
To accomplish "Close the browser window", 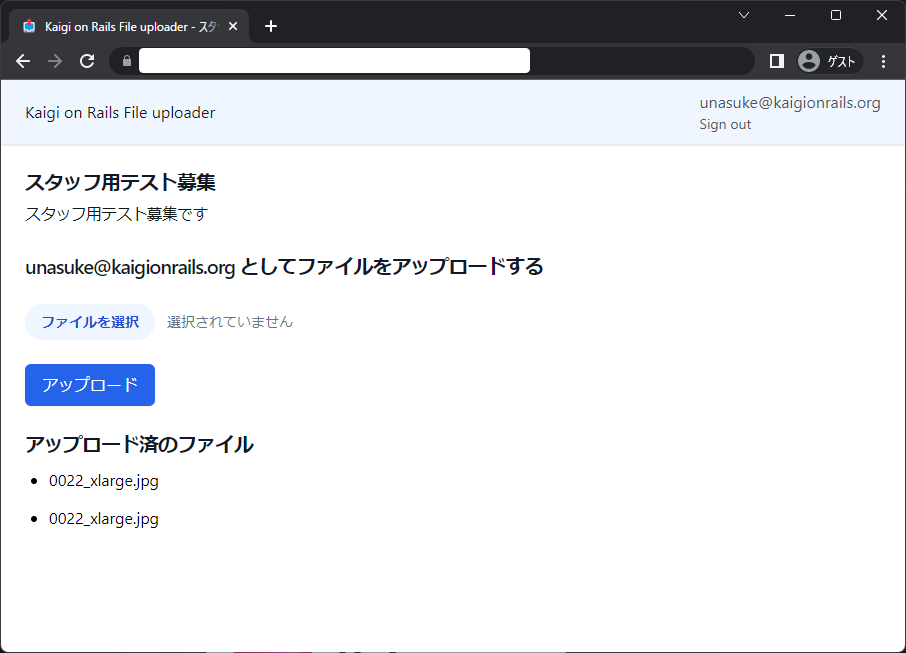I will (881, 16).
